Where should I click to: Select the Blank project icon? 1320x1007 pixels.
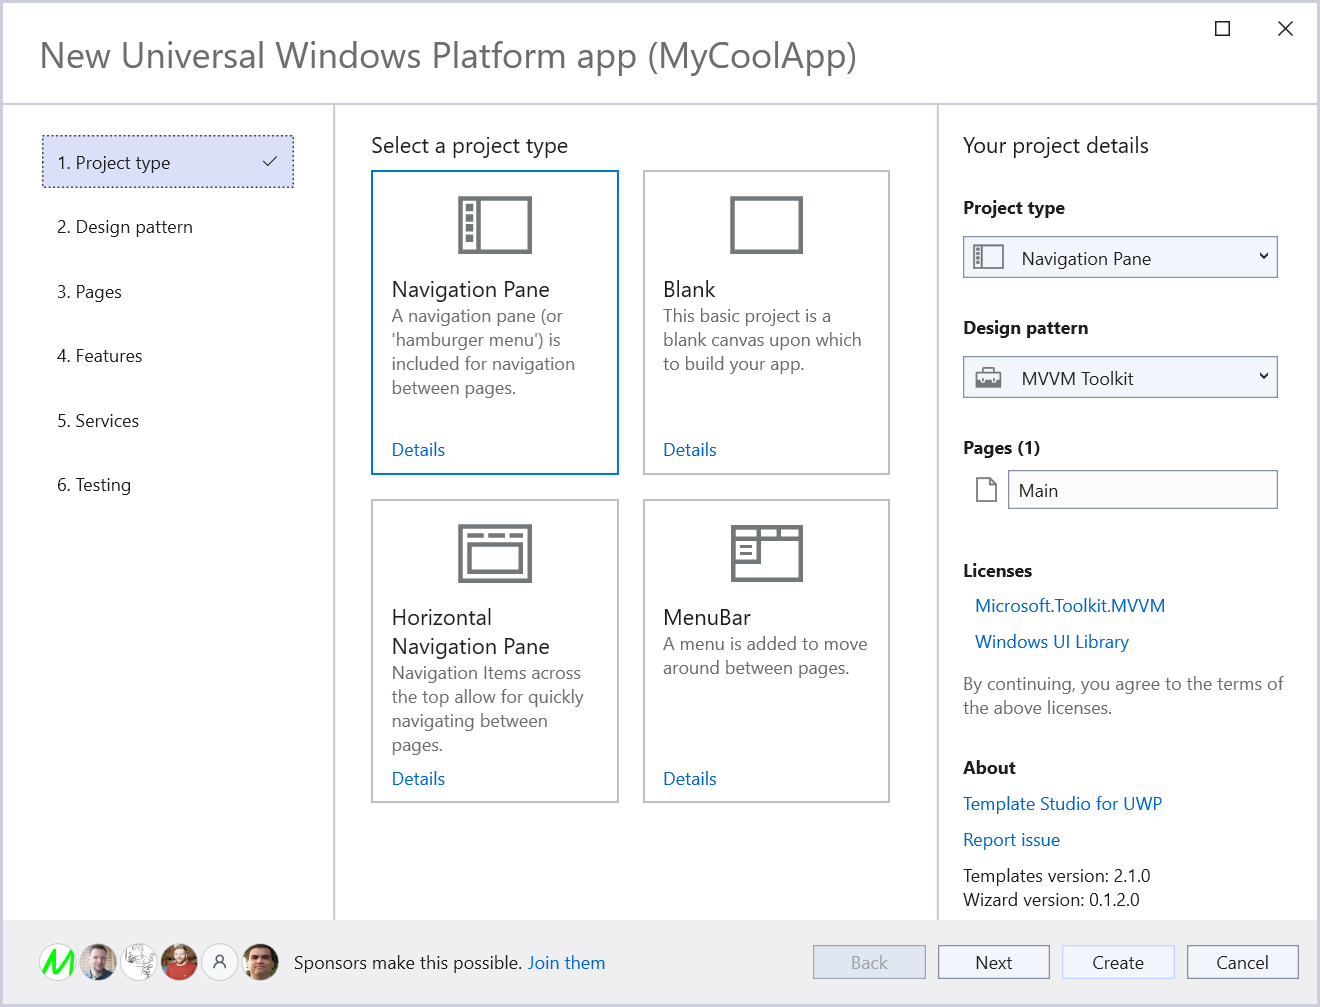pos(766,225)
